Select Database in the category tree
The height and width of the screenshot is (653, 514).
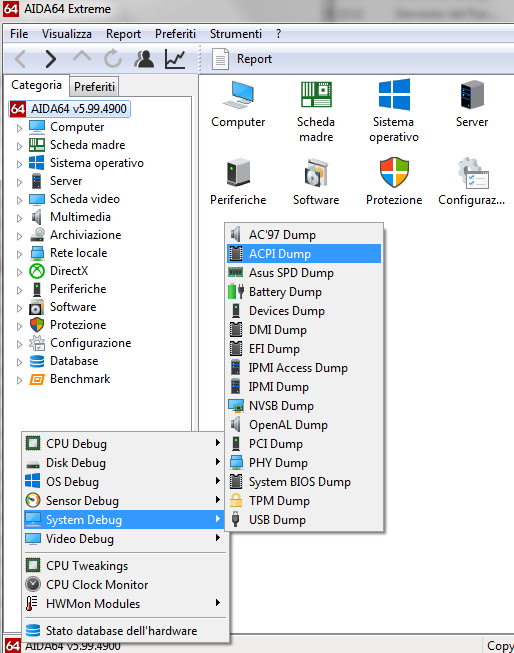74,361
